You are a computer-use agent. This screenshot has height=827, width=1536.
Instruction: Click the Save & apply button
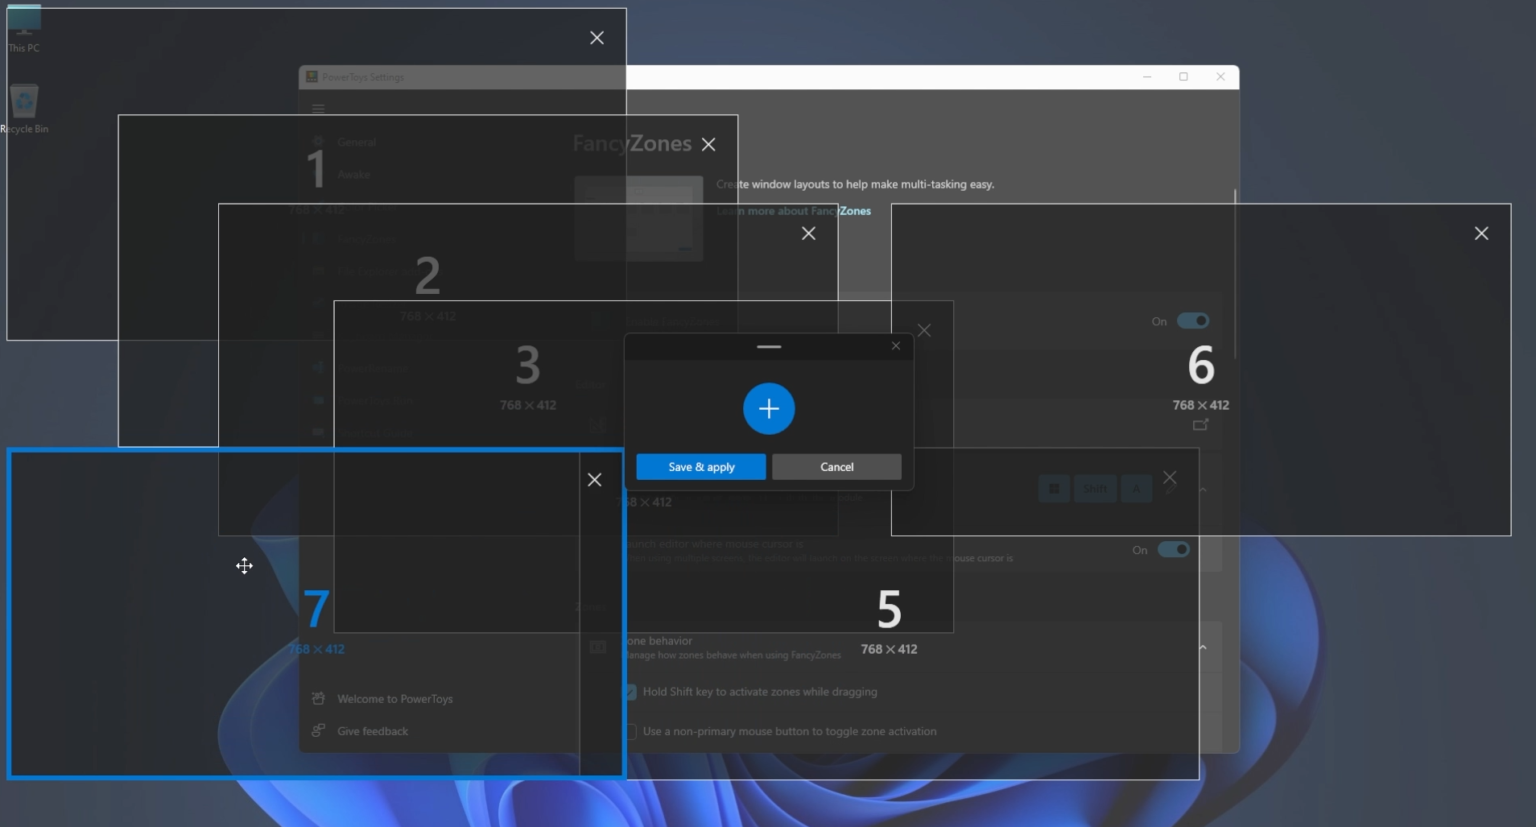pos(700,466)
